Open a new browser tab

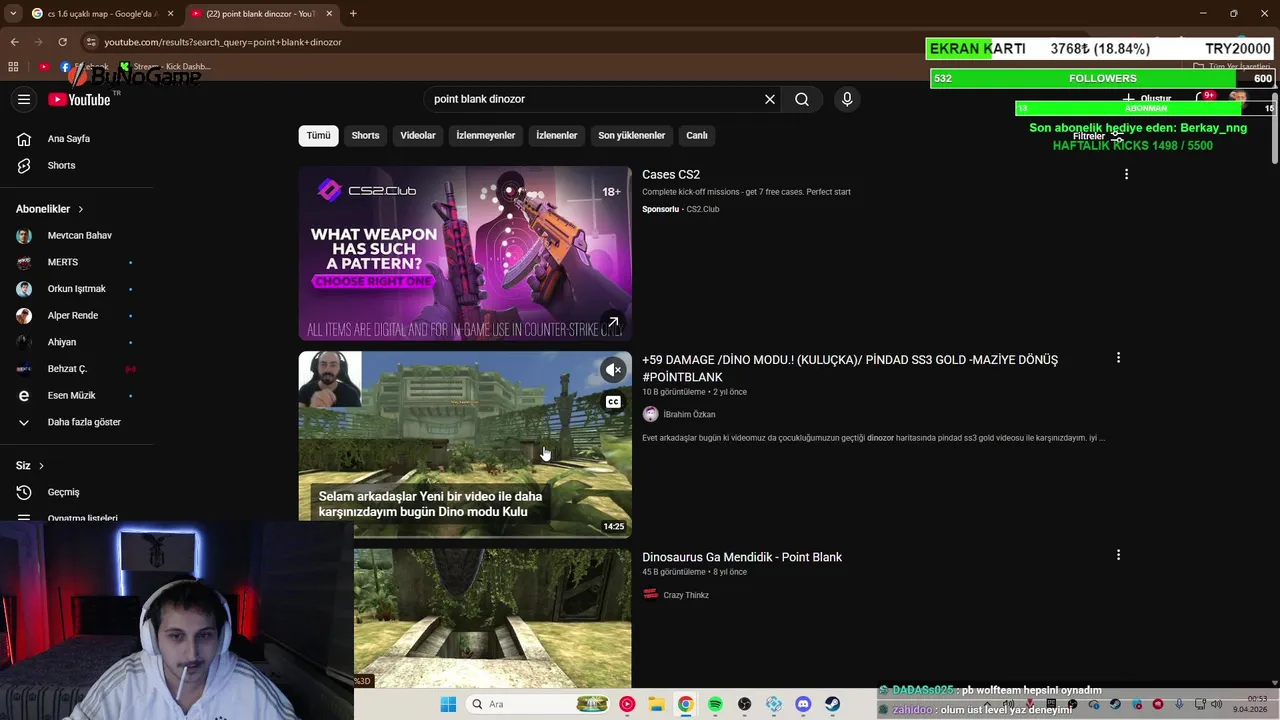click(x=353, y=14)
